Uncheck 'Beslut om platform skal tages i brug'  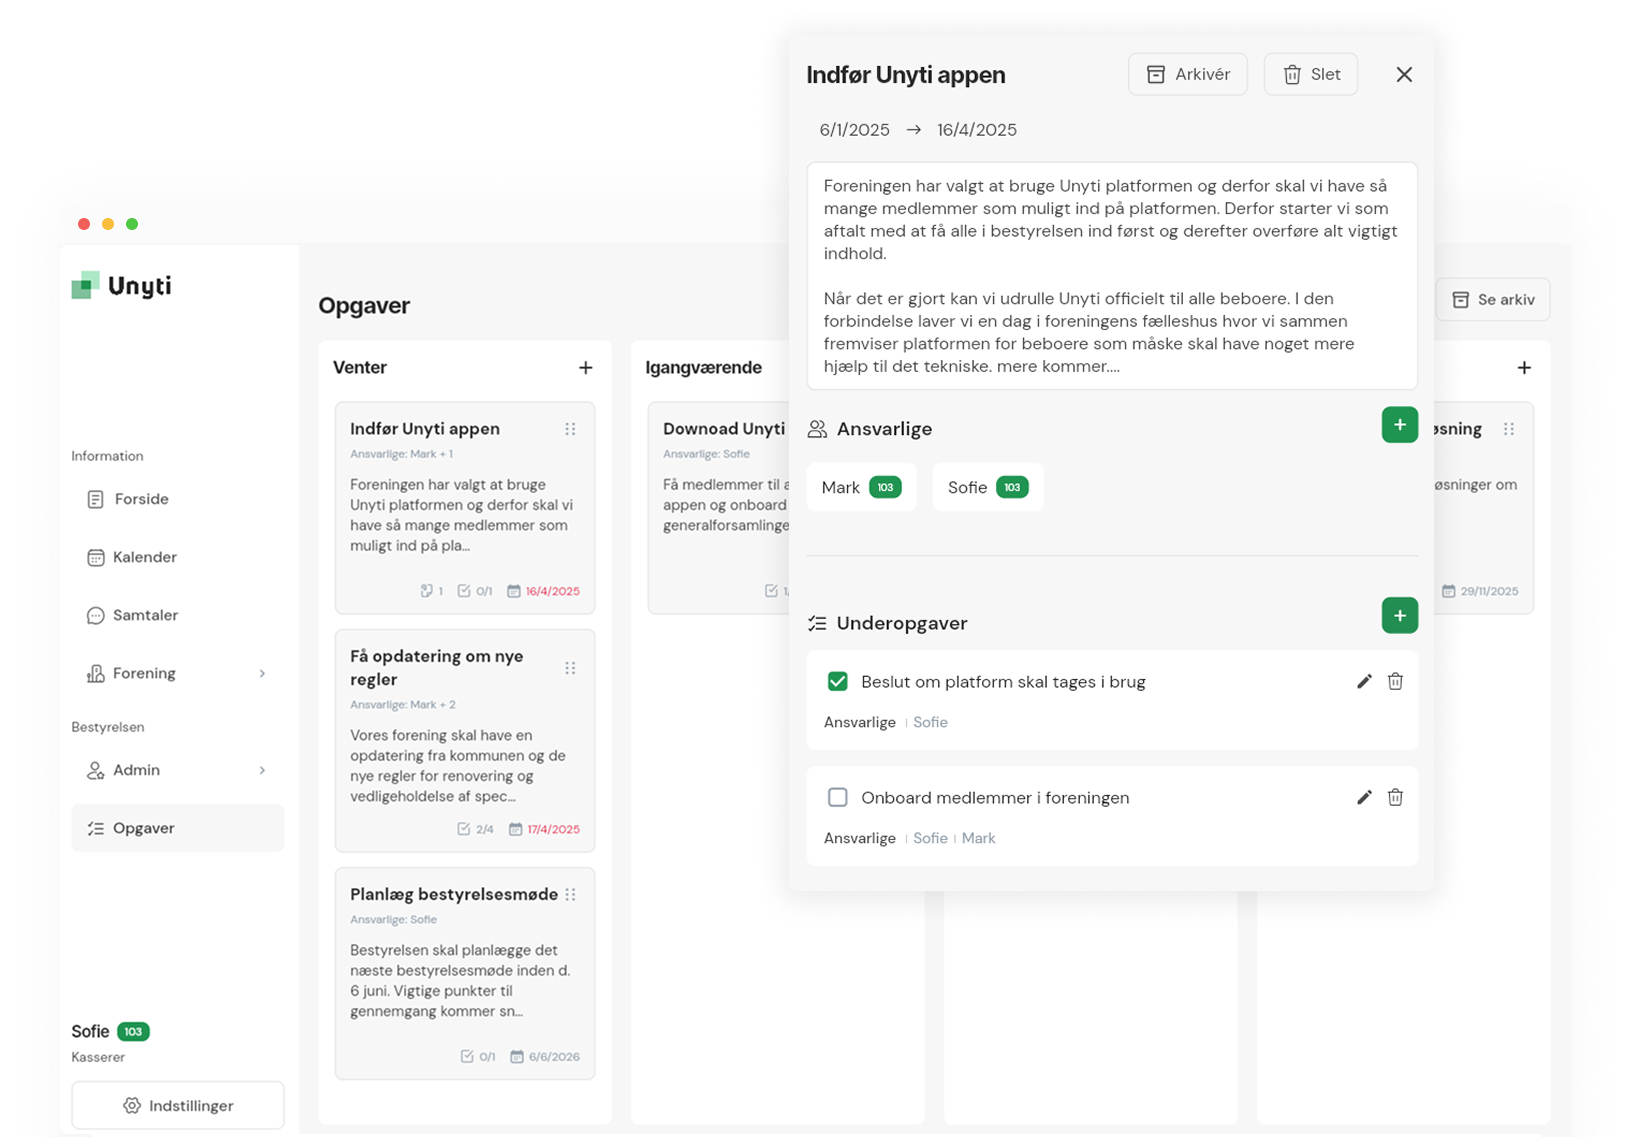point(838,682)
